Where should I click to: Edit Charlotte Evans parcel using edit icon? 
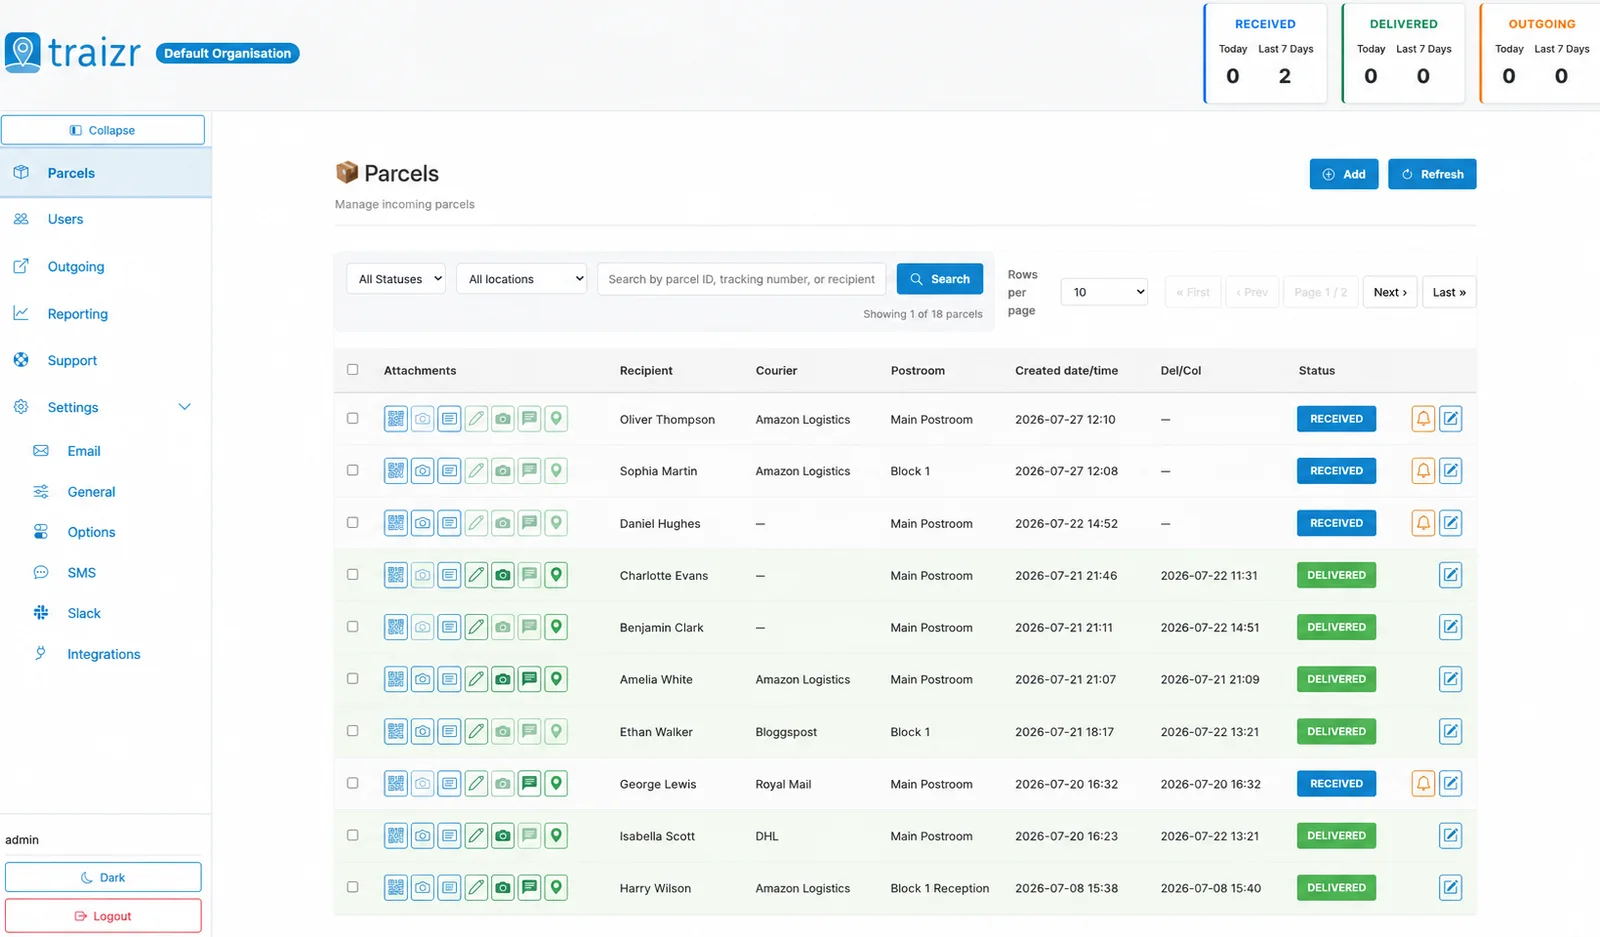point(1451,575)
